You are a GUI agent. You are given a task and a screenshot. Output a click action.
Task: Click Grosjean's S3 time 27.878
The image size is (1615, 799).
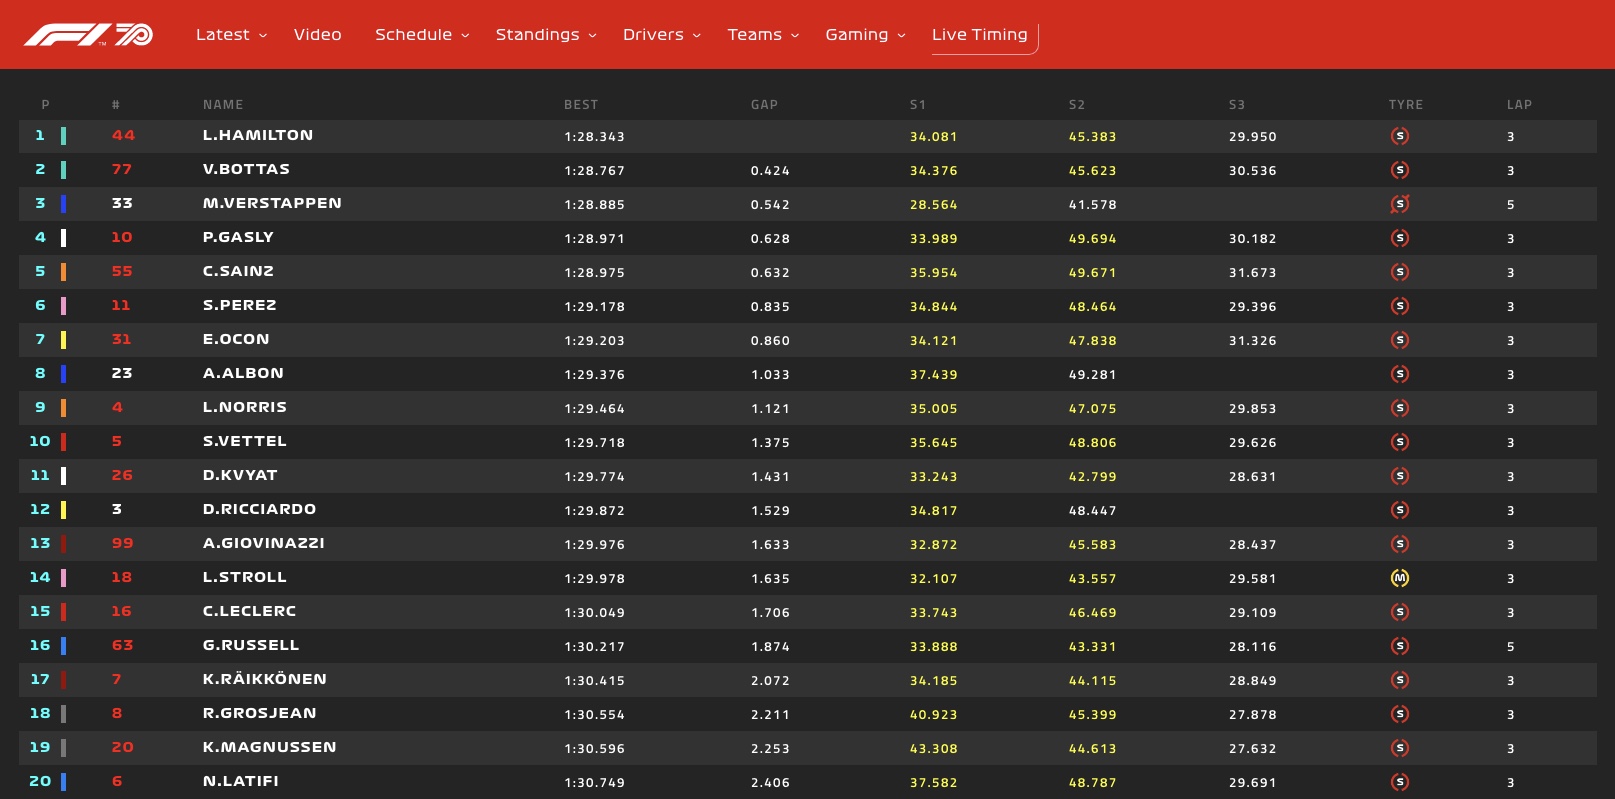tap(1252, 715)
